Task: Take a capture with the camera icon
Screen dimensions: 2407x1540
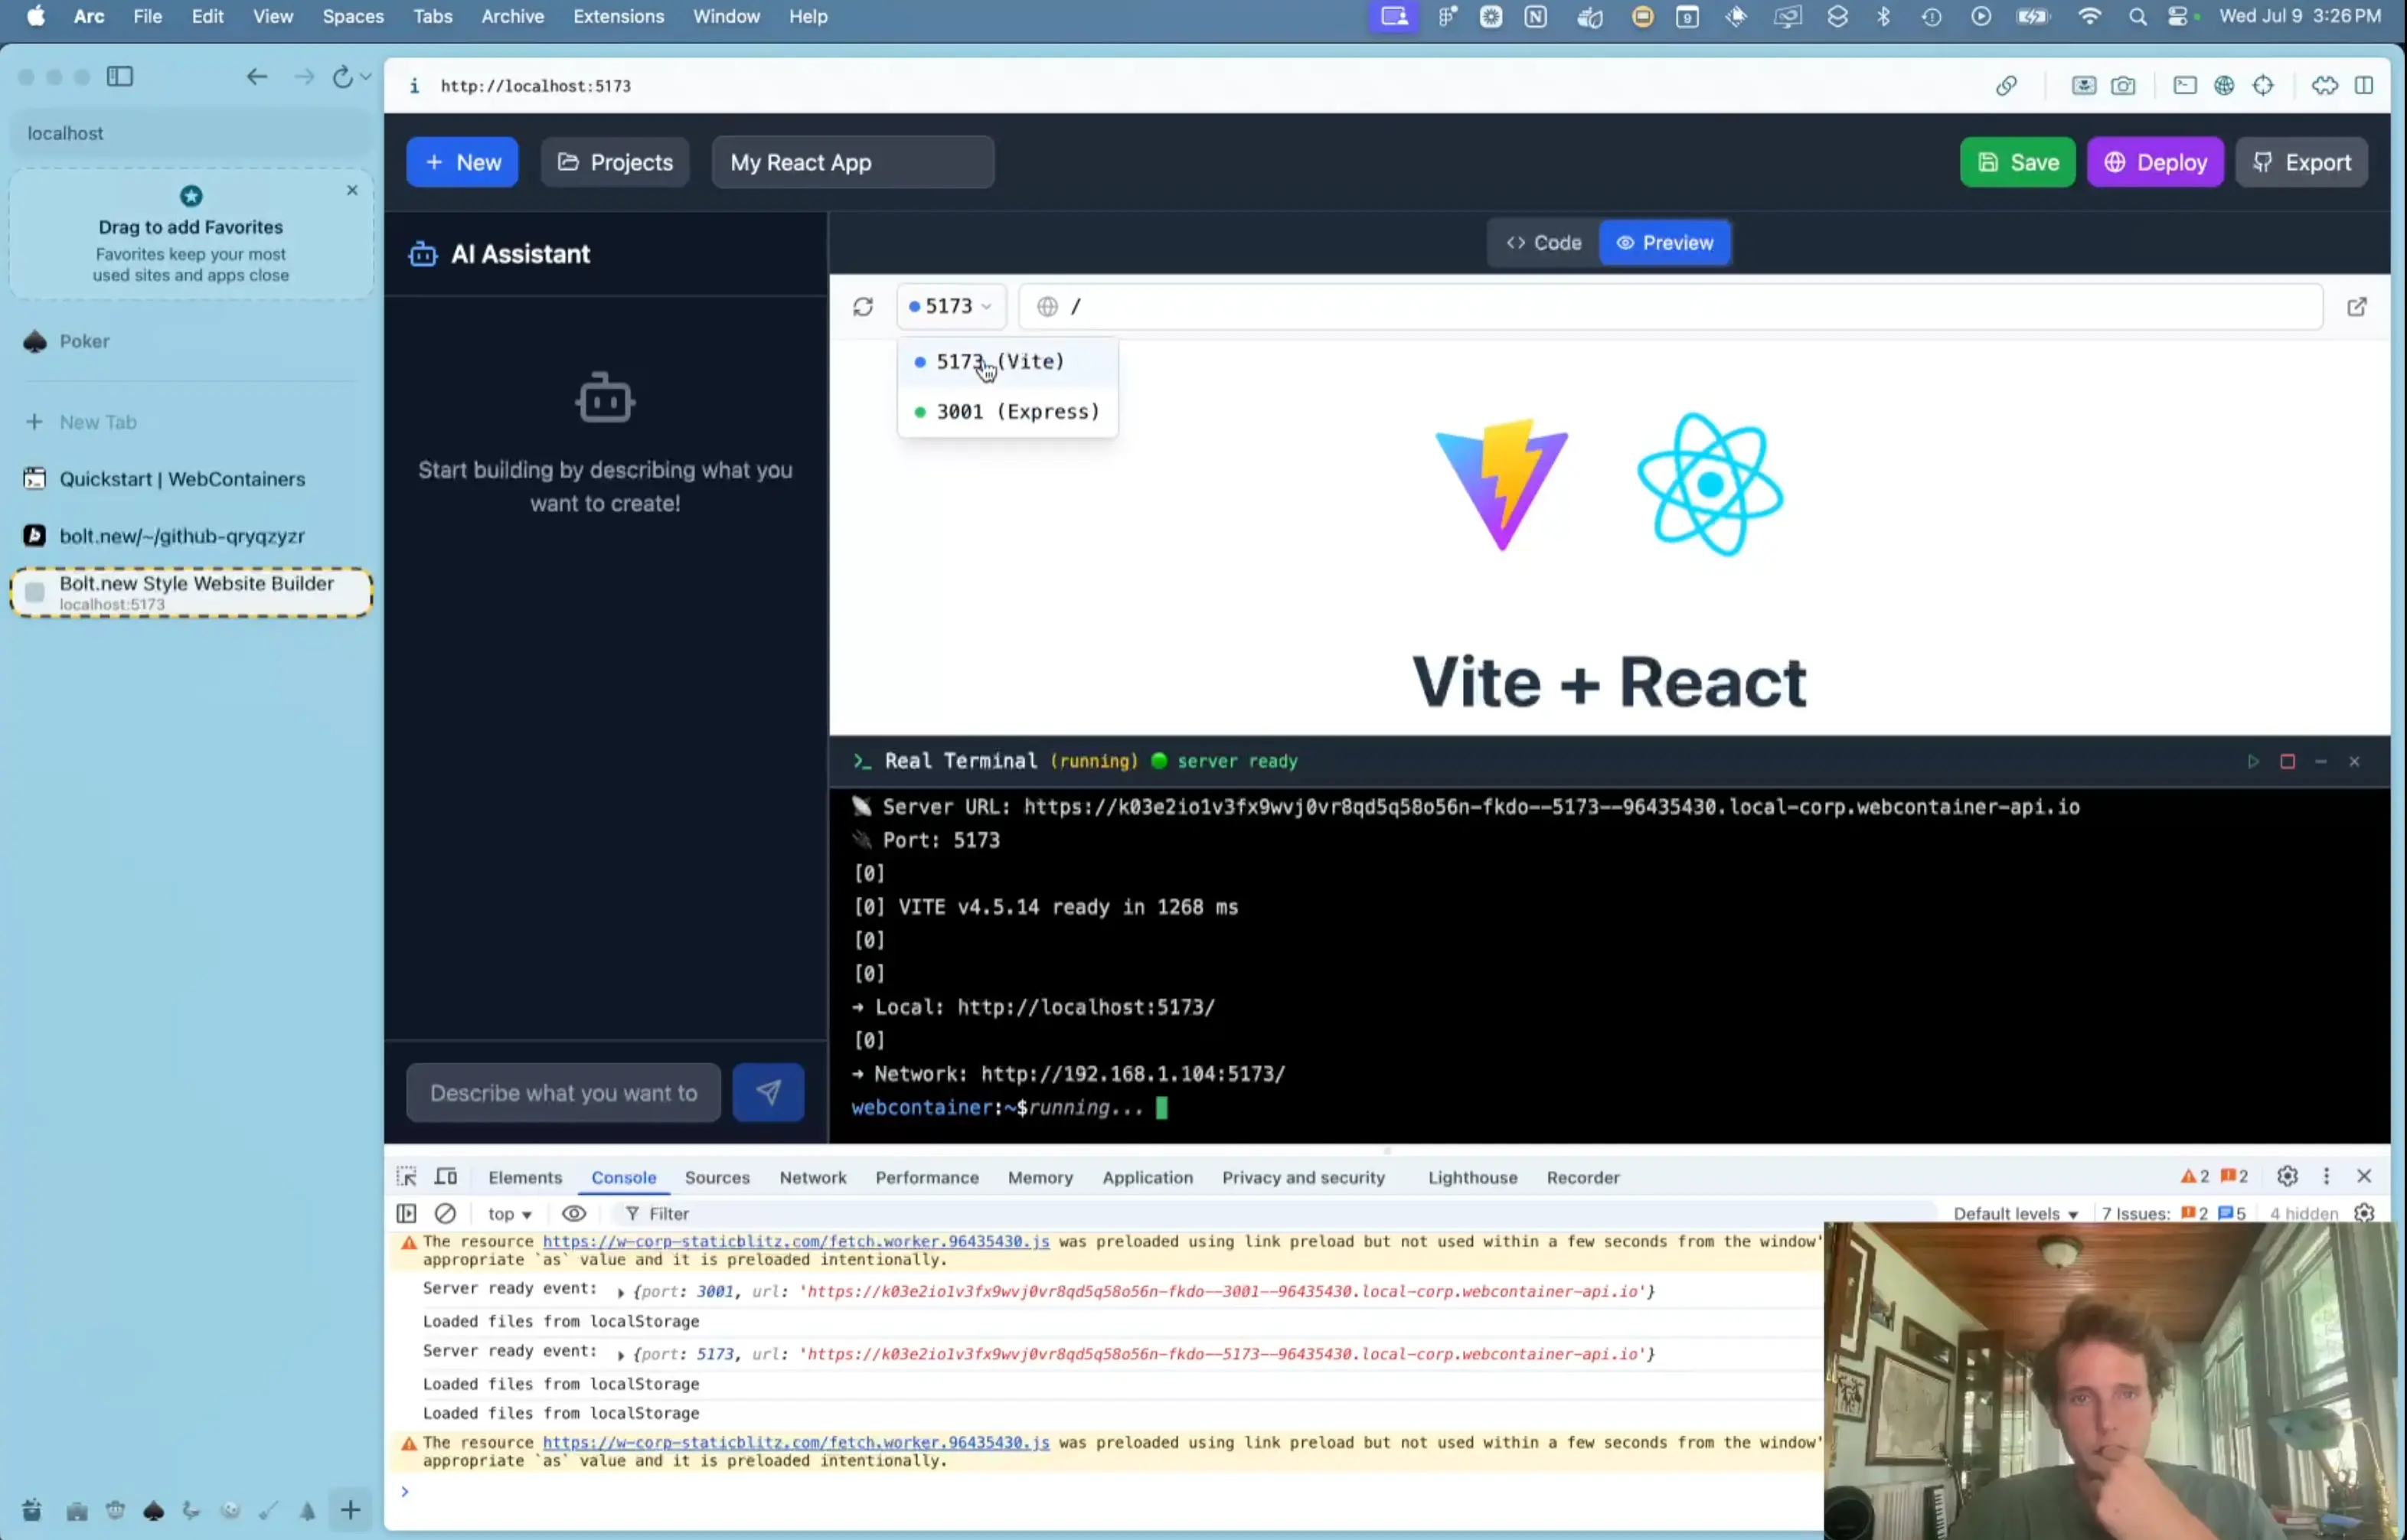Action: click(2123, 86)
